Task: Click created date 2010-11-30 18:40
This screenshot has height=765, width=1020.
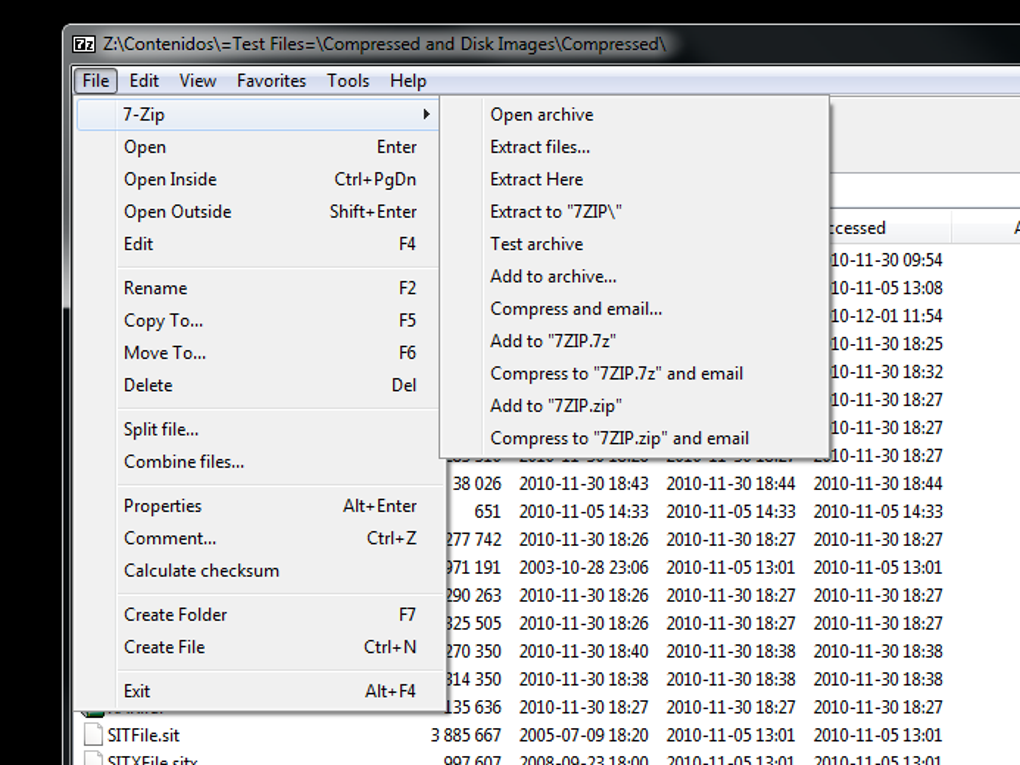Action: coord(584,651)
